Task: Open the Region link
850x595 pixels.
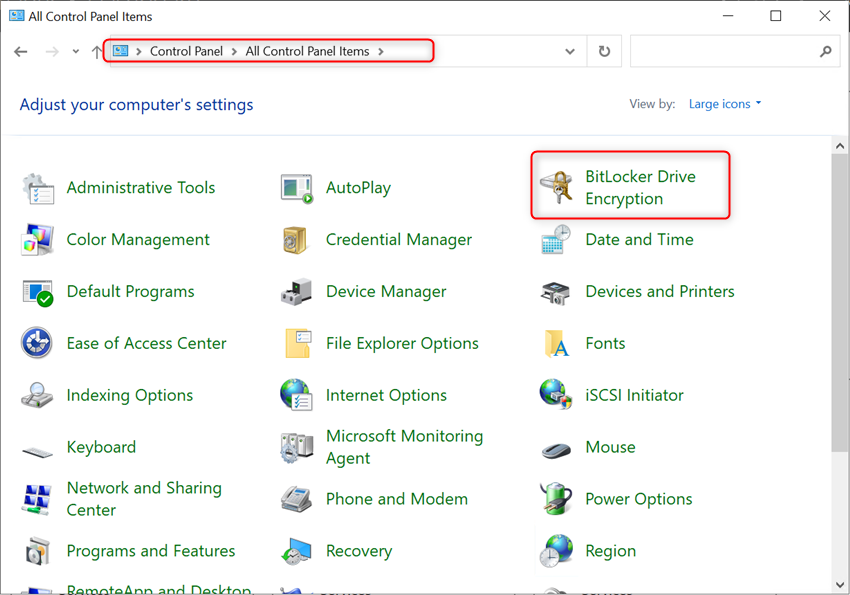Action: [x=610, y=551]
